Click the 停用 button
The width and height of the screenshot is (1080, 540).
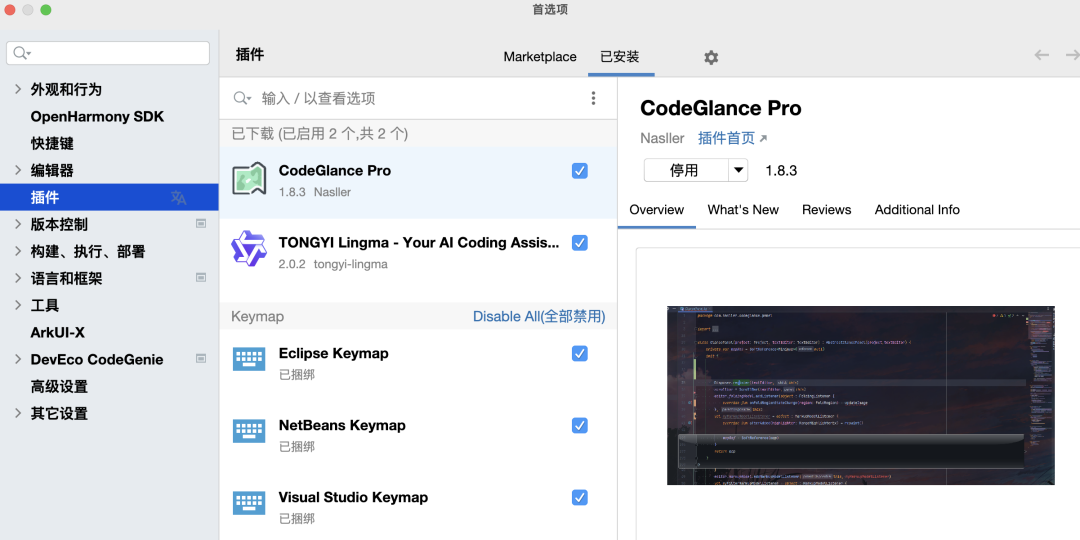click(686, 170)
